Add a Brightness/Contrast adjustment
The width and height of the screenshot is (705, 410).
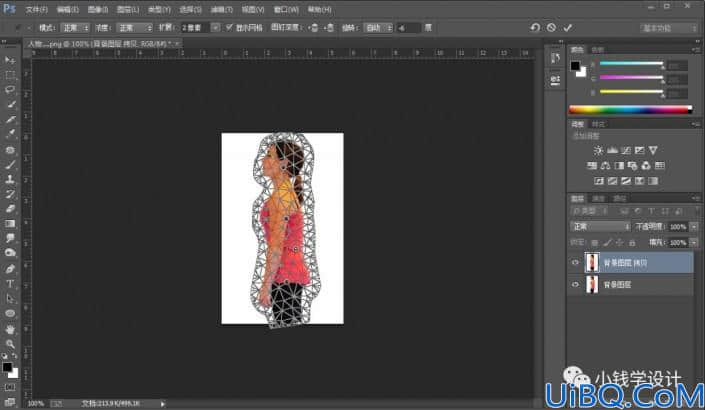coord(598,150)
